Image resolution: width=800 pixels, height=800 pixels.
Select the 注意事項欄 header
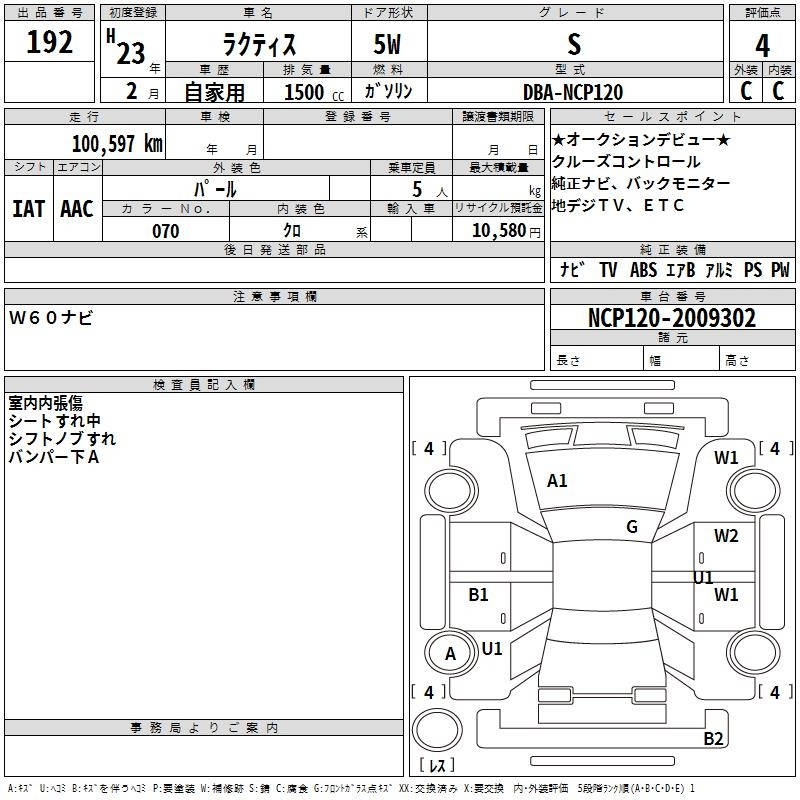tap(274, 296)
